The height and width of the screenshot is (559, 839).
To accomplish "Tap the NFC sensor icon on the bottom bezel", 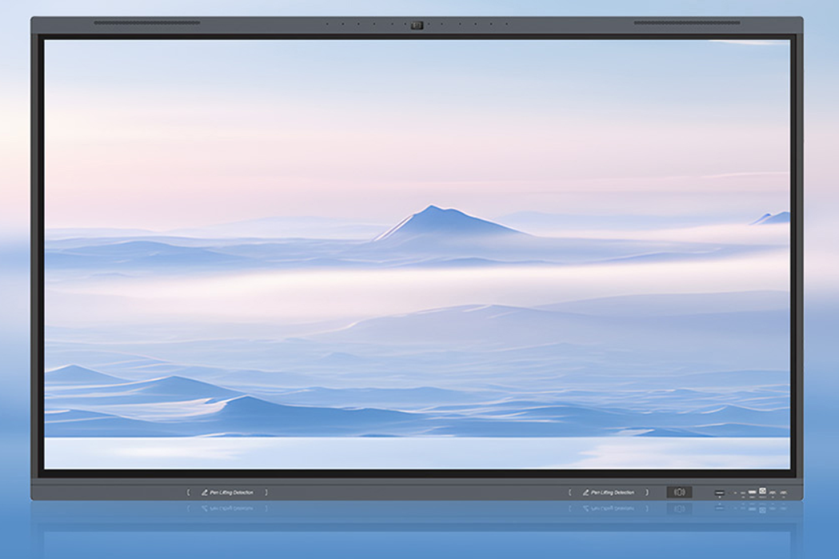I will tap(679, 492).
